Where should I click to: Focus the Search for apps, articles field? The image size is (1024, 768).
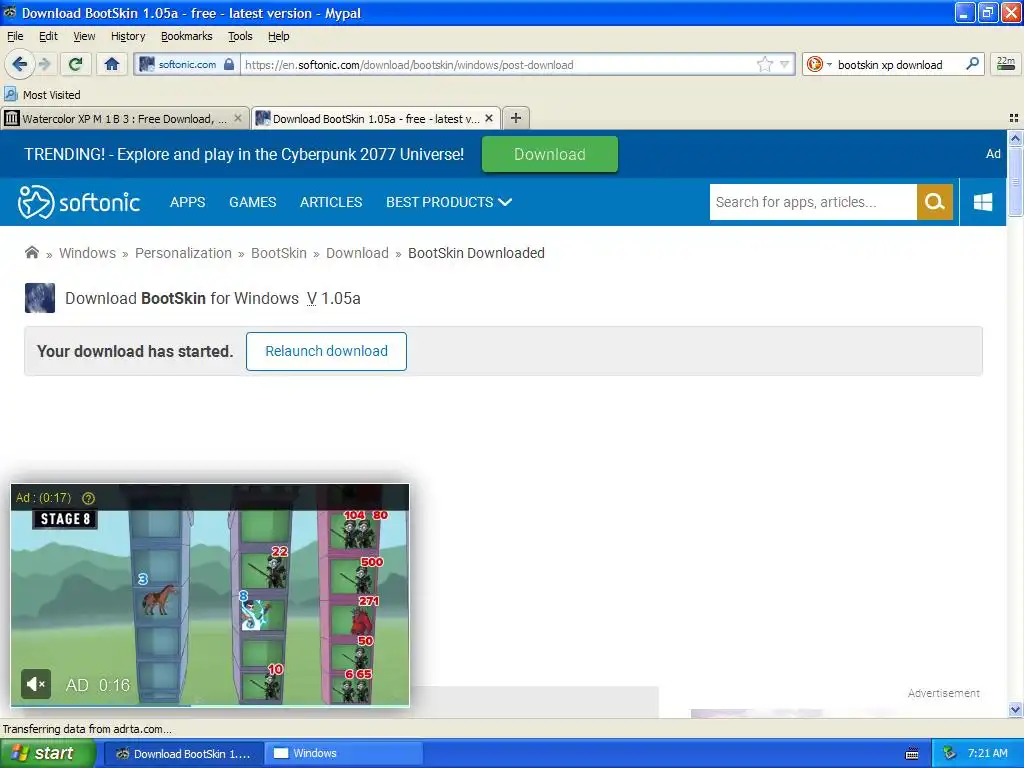[813, 202]
